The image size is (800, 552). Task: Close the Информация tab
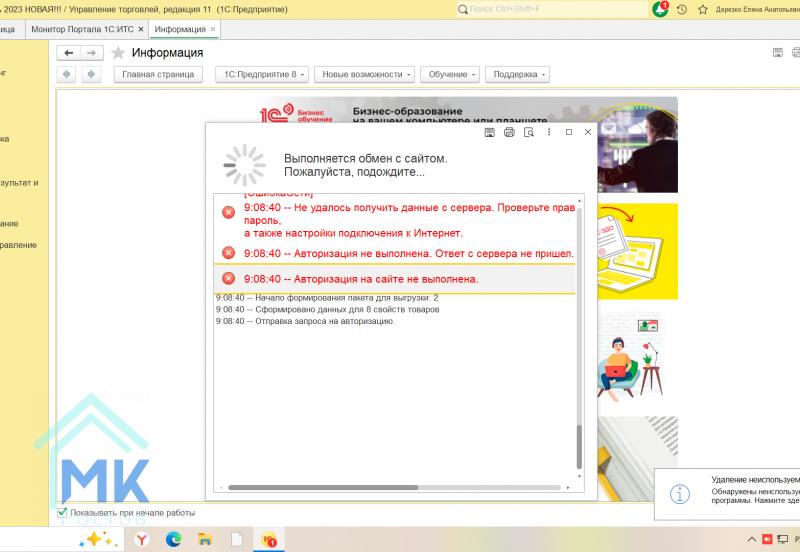tap(213, 29)
